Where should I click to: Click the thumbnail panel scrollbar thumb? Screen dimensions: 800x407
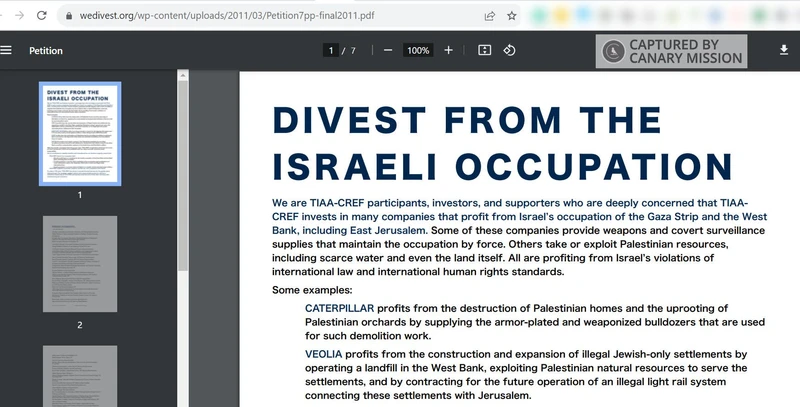pyautogui.click(x=183, y=176)
